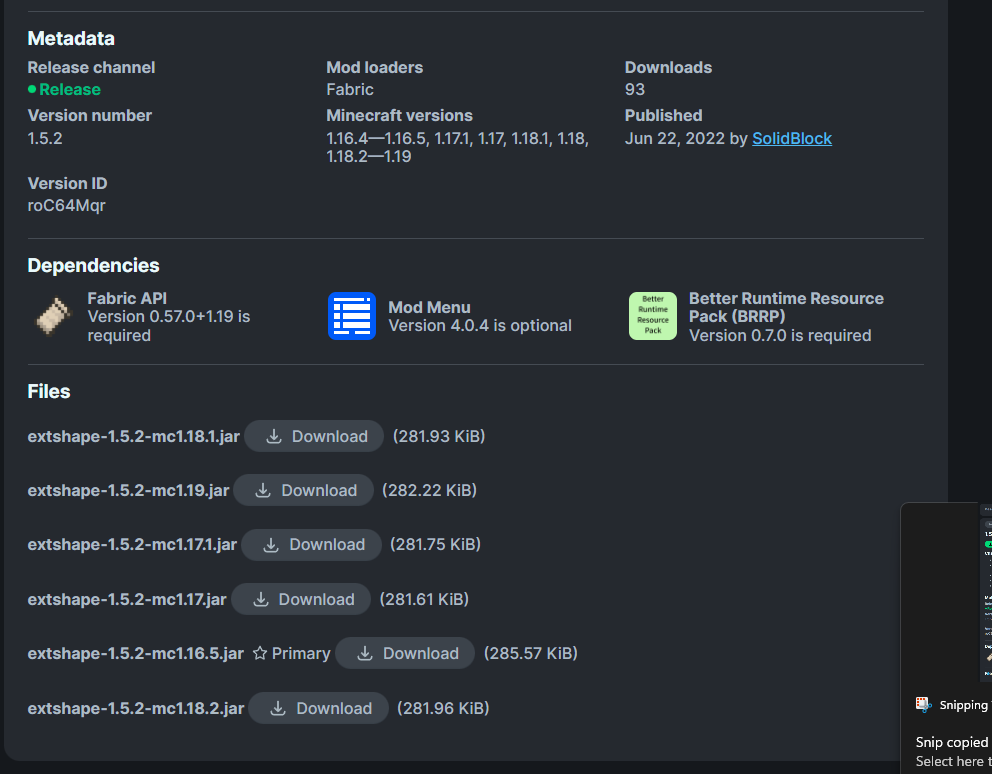Click the filename extshape-1.5.2-mc1.17.1.jar
The height and width of the screenshot is (774, 992).
coord(132,544)
